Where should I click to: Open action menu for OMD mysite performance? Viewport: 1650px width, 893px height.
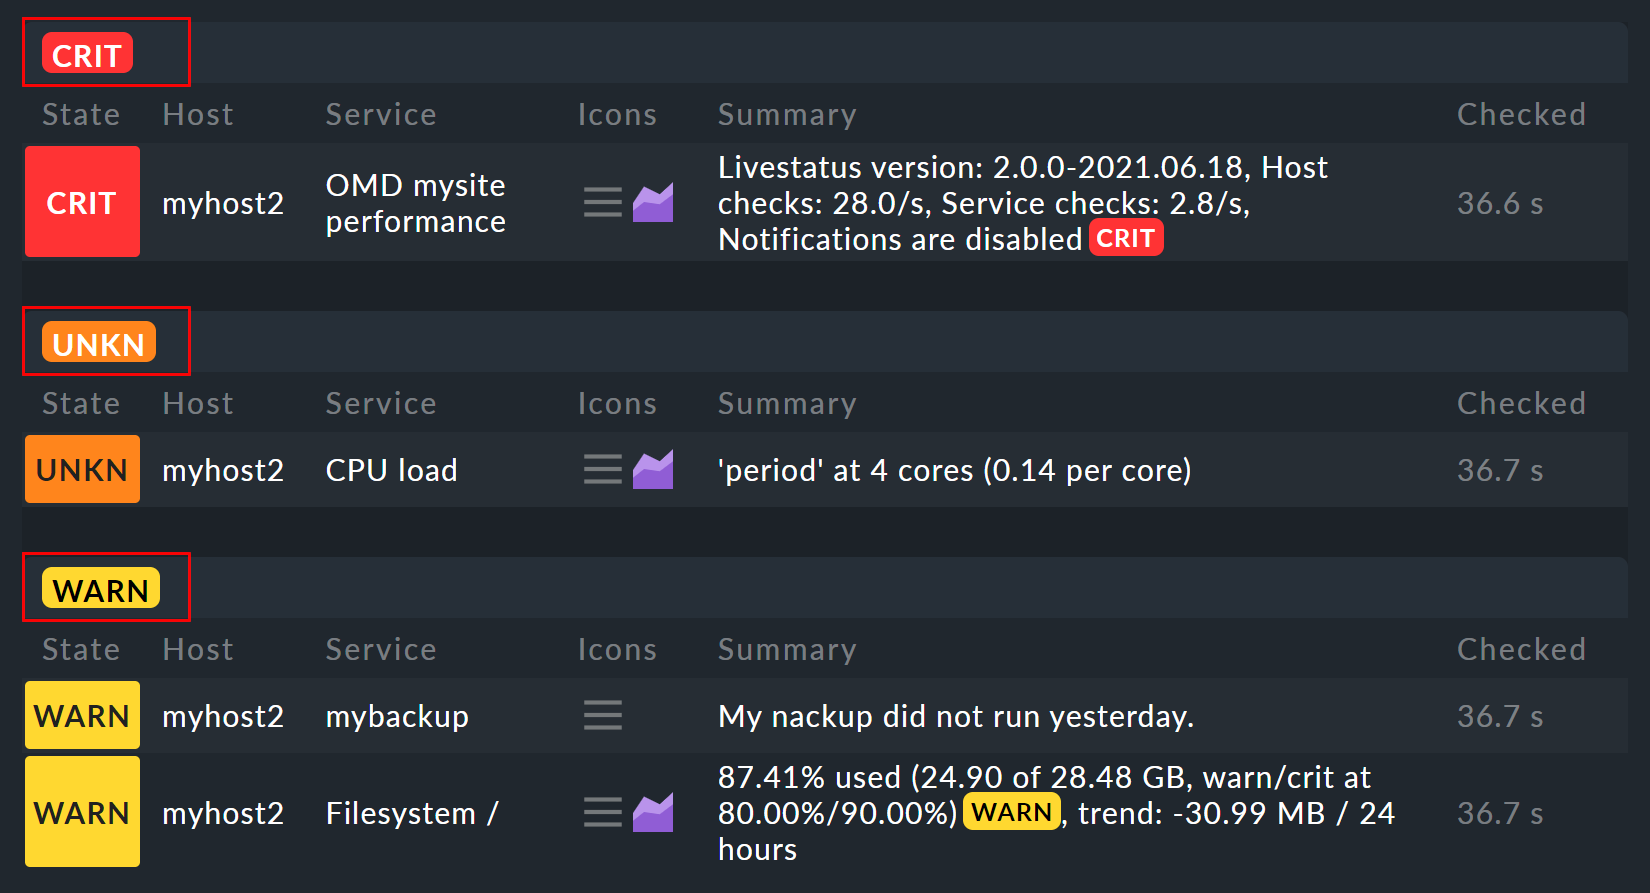tap(602, 203)
